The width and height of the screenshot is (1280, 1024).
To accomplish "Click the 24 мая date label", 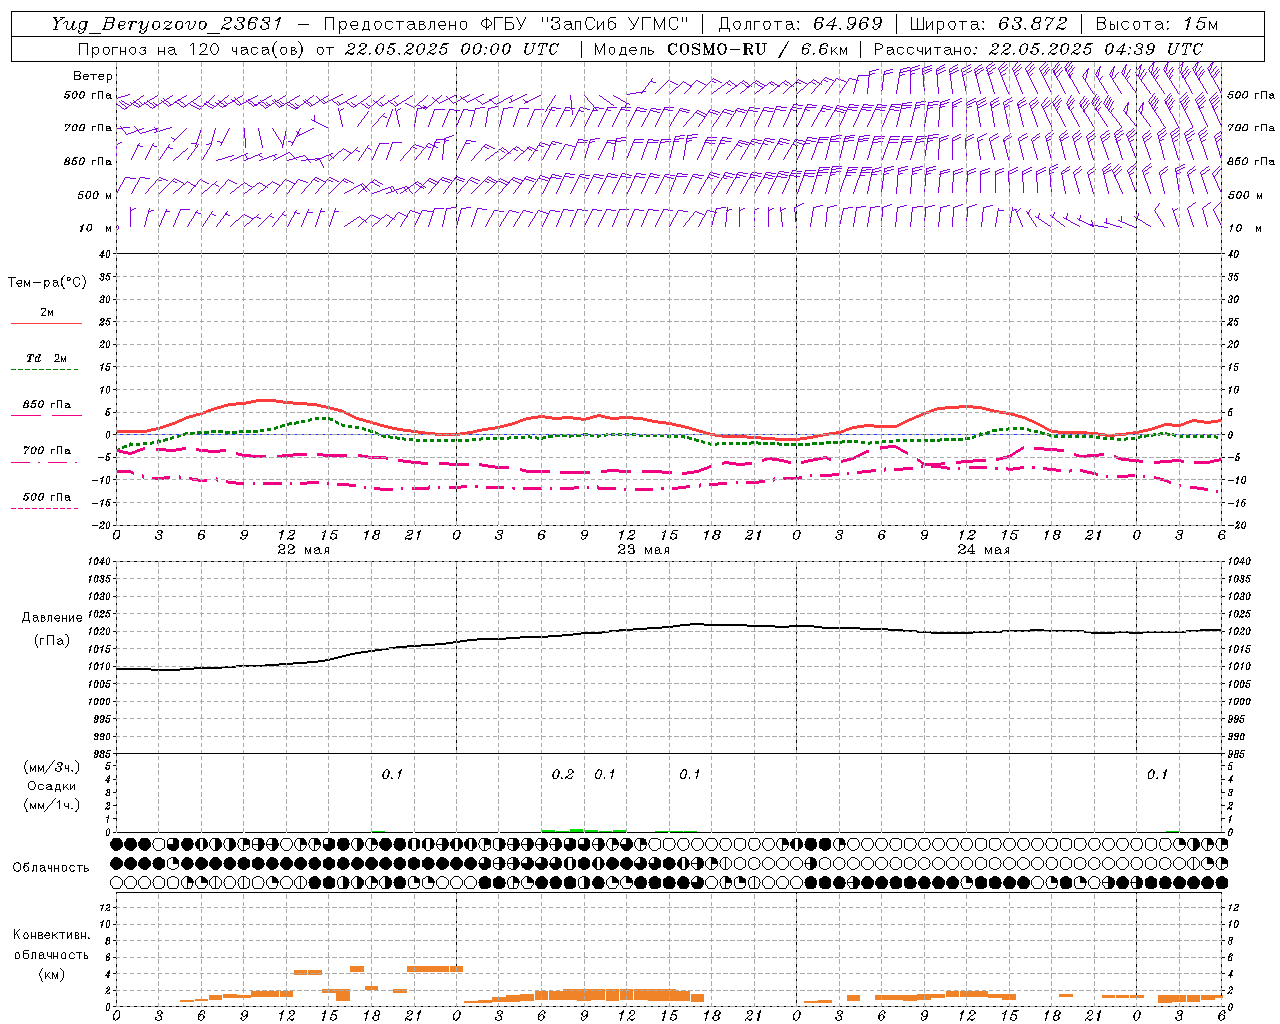I will point(983,550).
